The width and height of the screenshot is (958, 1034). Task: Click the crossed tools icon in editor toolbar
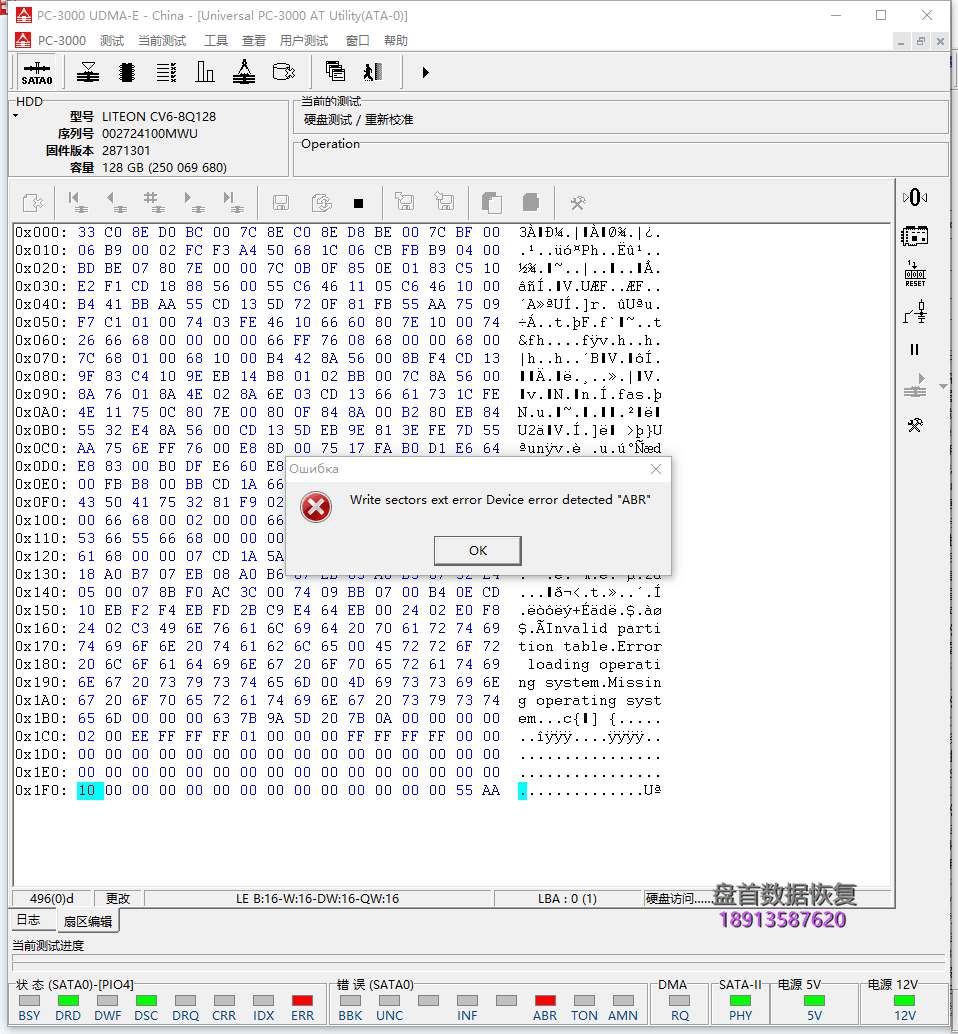pos(578,203)
